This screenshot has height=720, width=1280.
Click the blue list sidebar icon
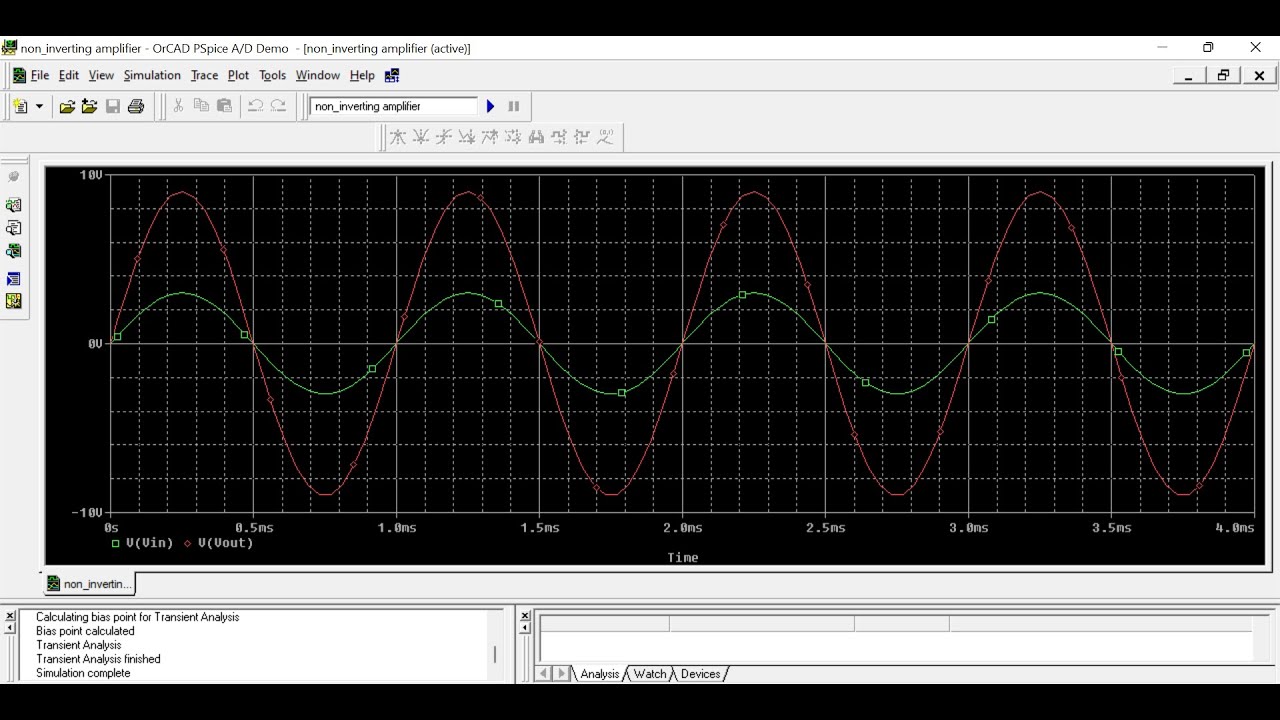tap(14, 279)
